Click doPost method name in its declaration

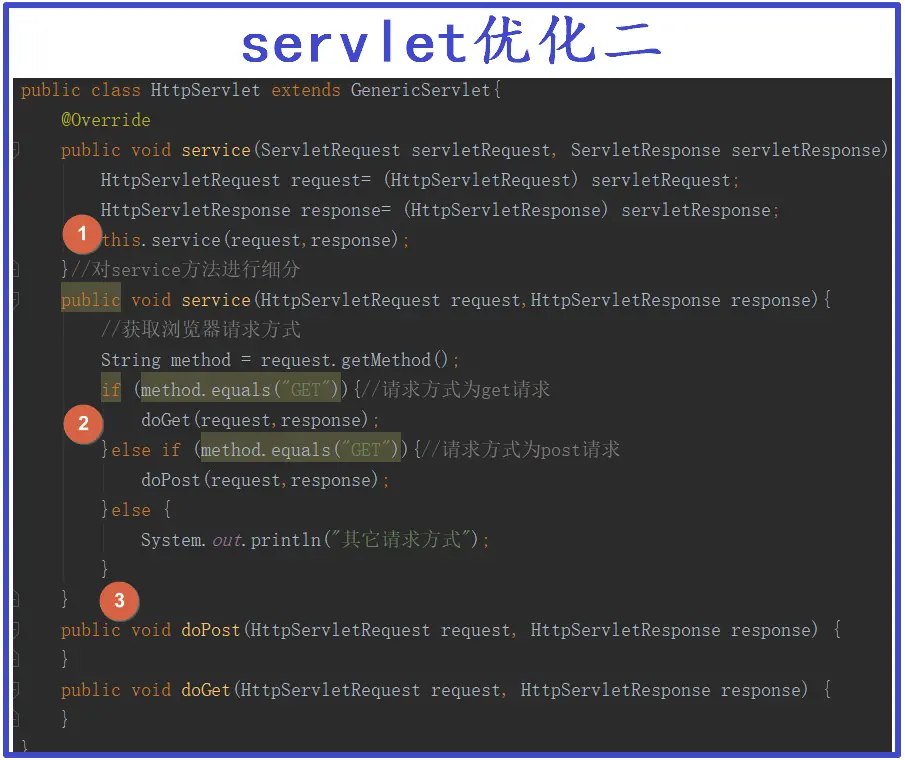(210, 630)
